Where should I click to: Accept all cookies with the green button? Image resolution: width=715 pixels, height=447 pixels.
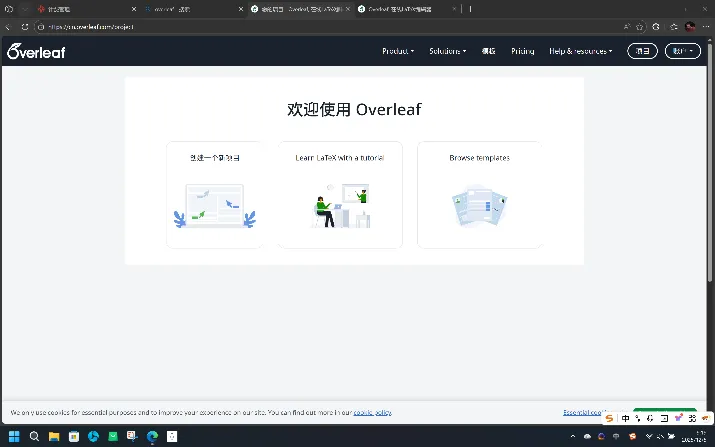coord(665,411)
